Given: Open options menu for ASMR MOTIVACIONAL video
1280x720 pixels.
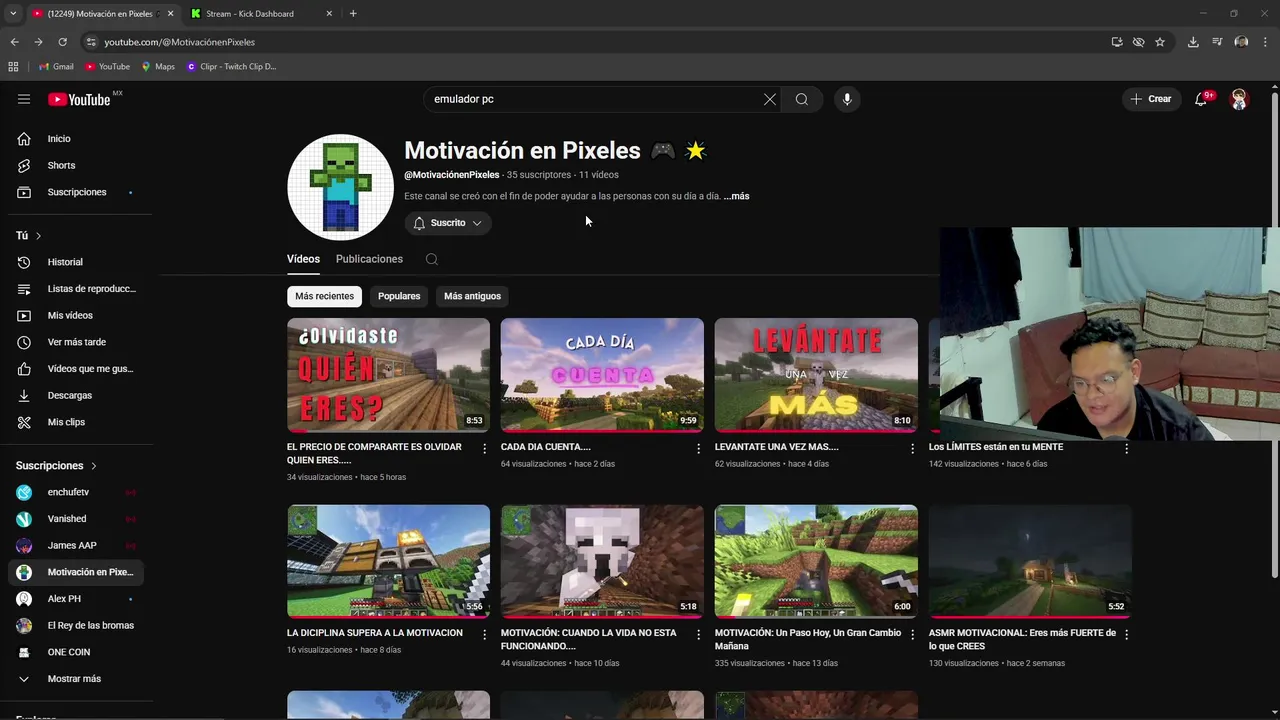Looking at the screenshot, I should (1126, 634).
